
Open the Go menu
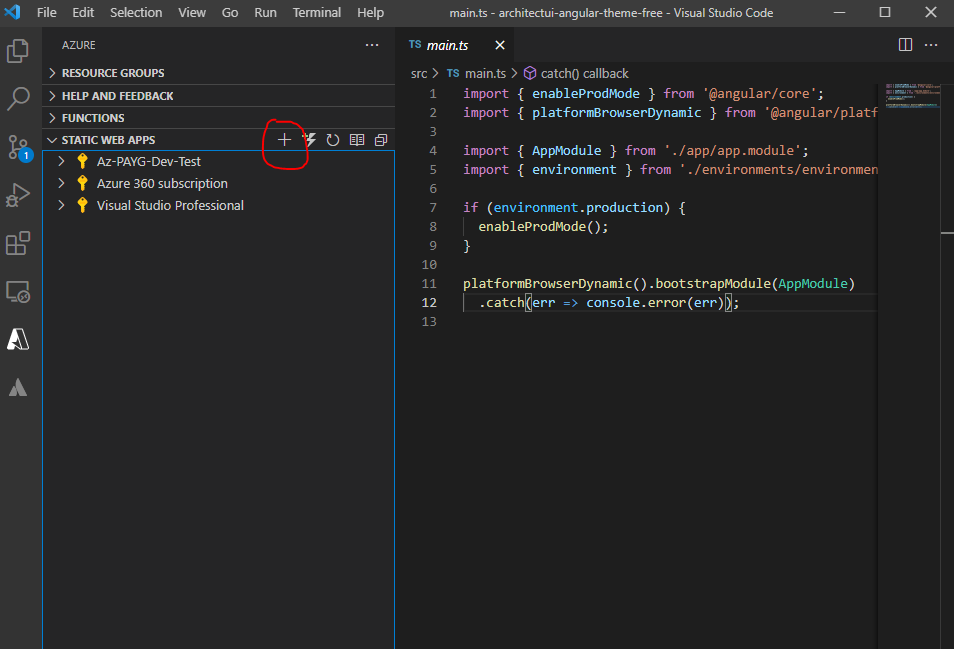tap(230, 12)
